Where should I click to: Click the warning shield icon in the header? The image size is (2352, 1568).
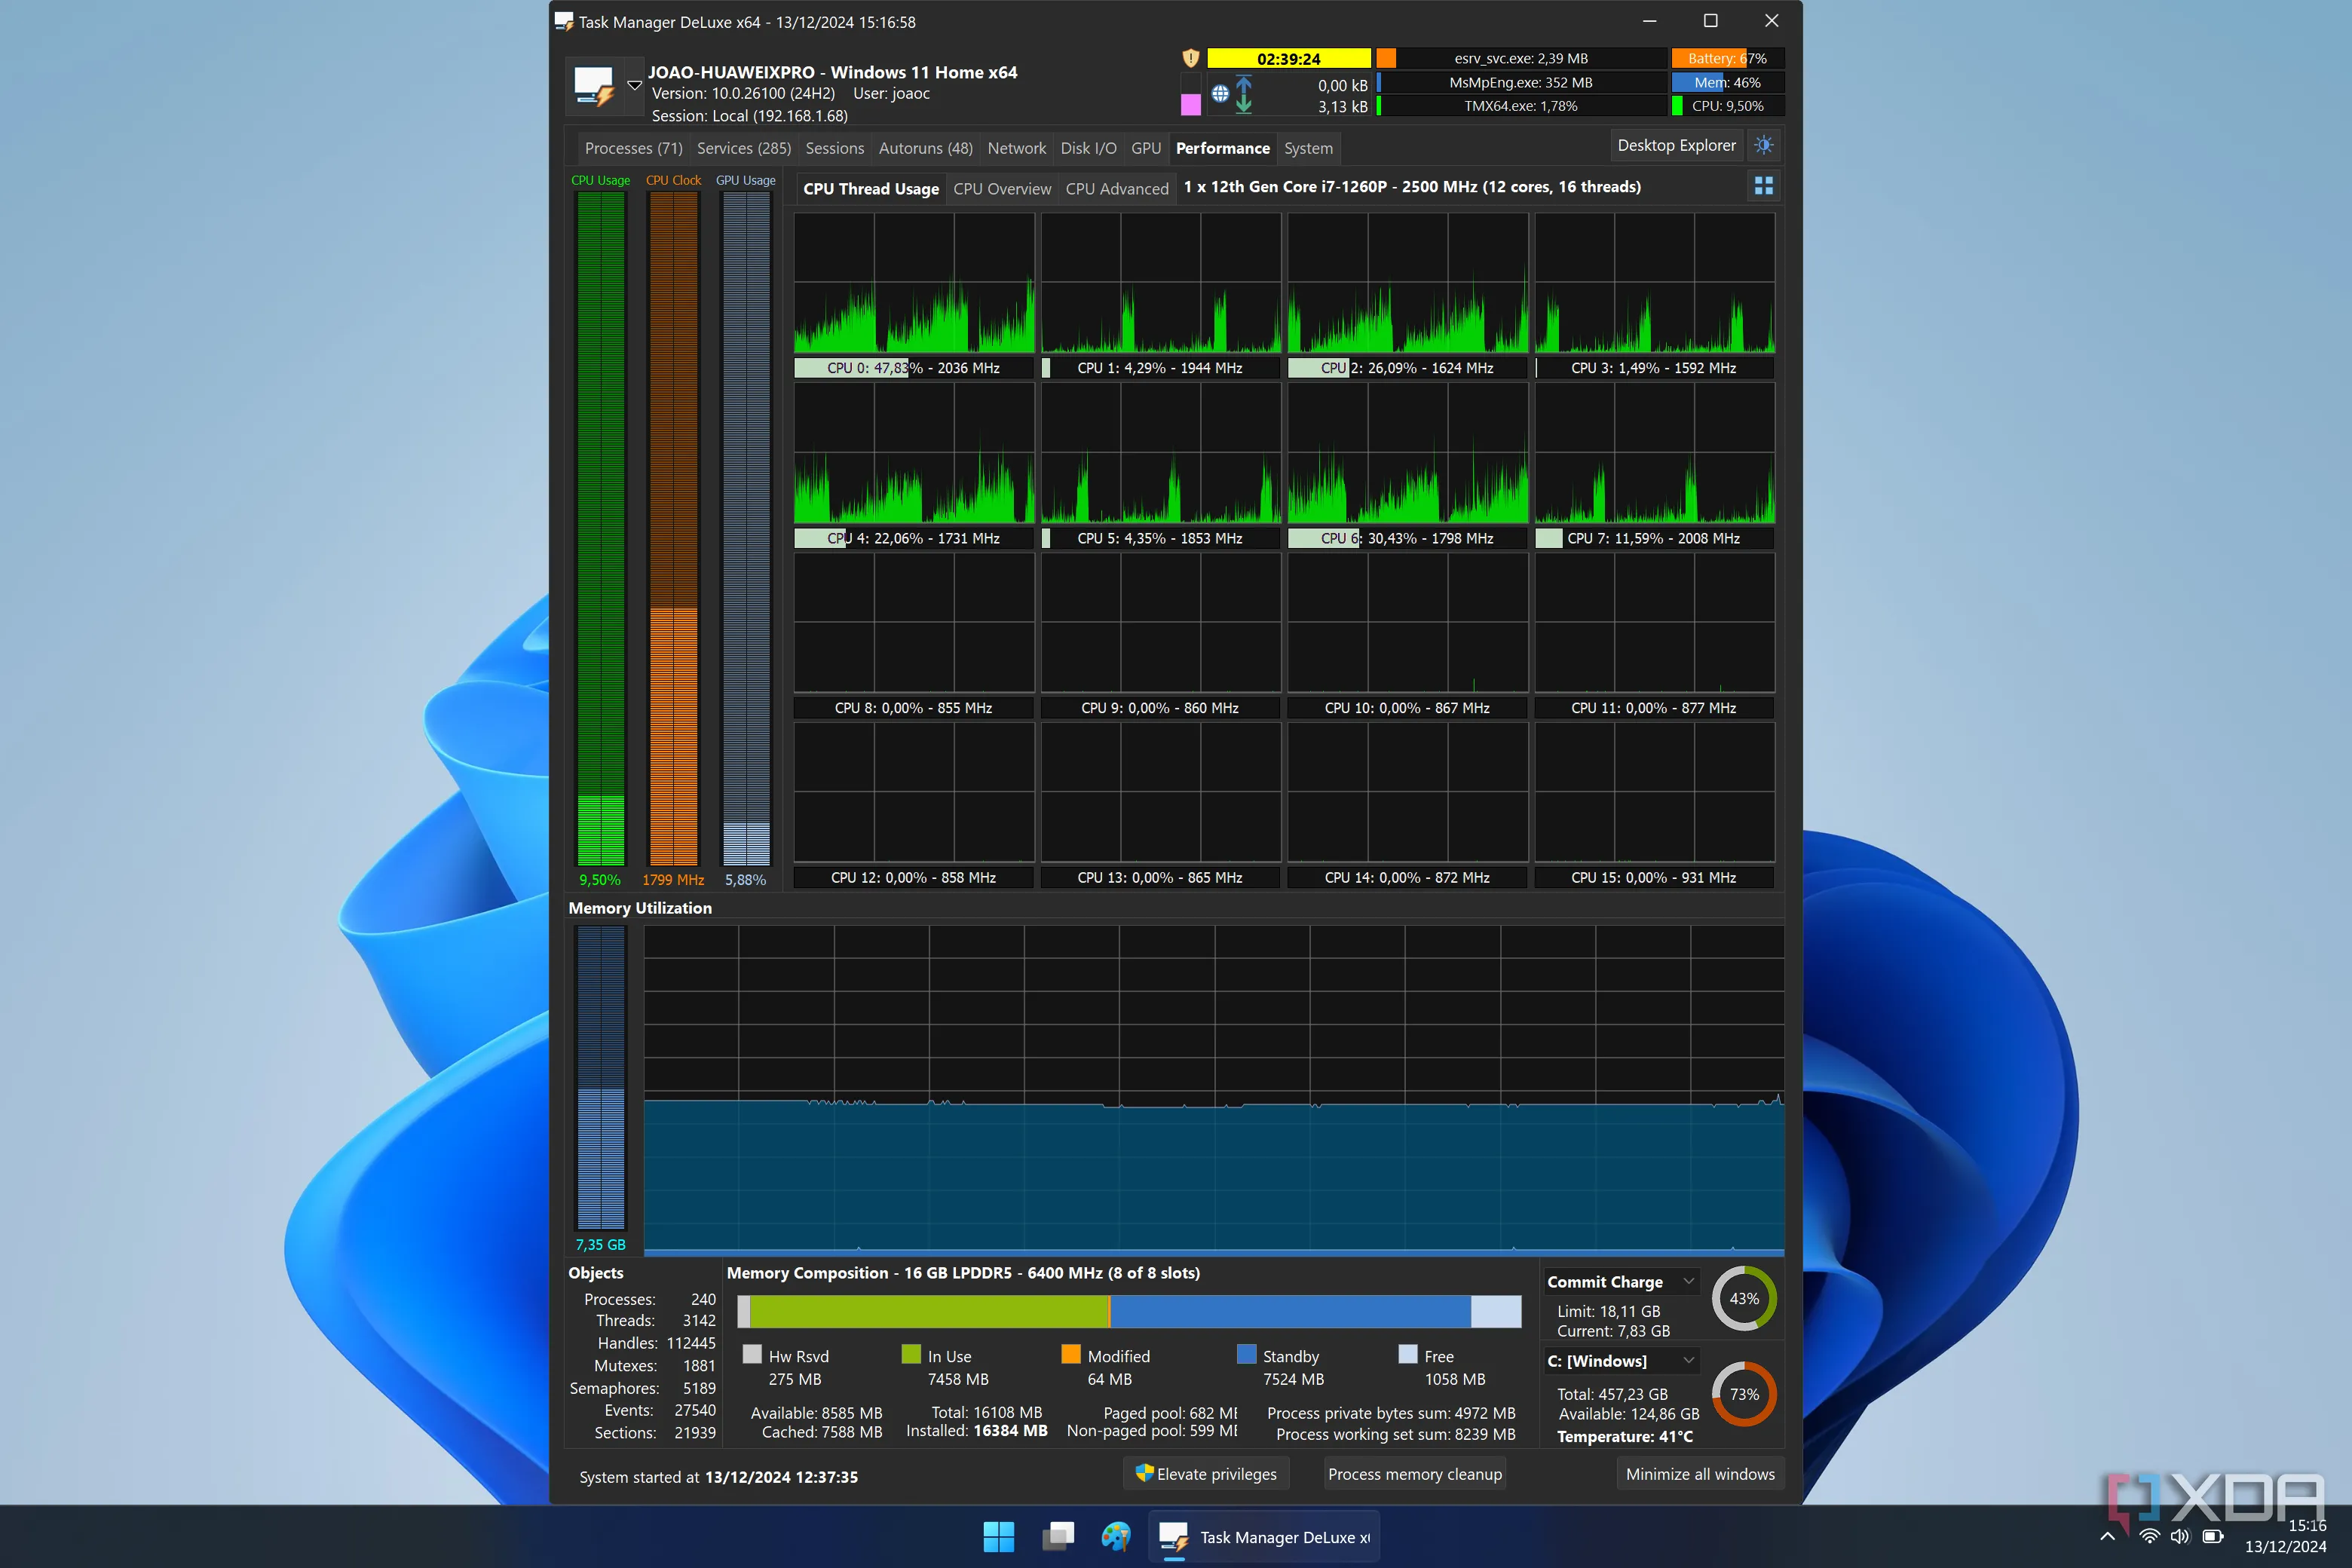[1190, 58]
